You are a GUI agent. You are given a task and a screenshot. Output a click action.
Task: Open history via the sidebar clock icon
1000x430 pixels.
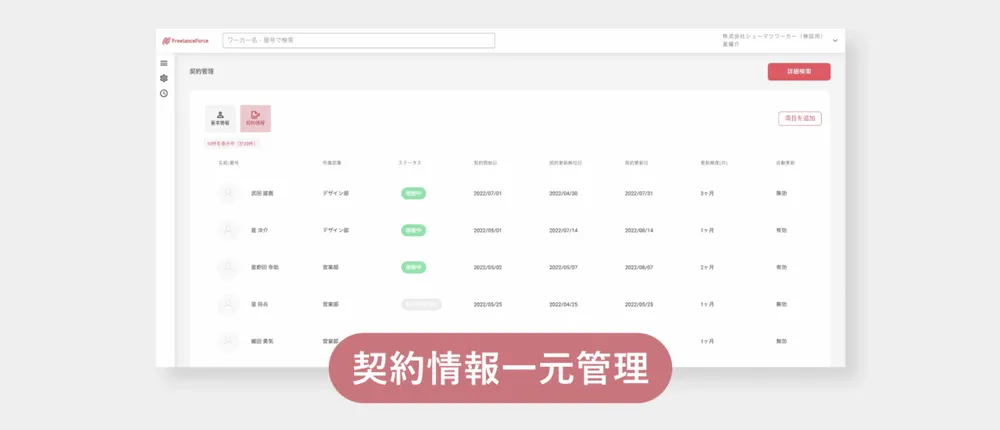[164, 93]
